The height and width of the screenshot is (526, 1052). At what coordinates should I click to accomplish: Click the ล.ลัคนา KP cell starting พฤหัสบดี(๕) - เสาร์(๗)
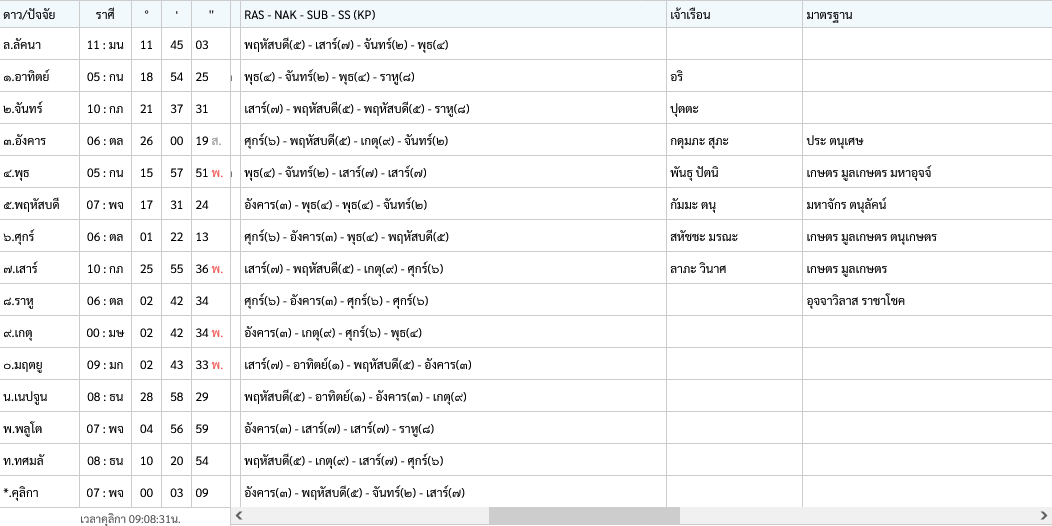click(454, 45)
